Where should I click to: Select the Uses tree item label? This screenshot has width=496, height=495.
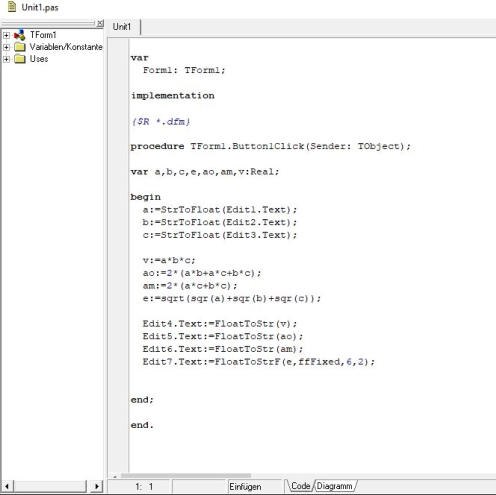tap(39, 59)
